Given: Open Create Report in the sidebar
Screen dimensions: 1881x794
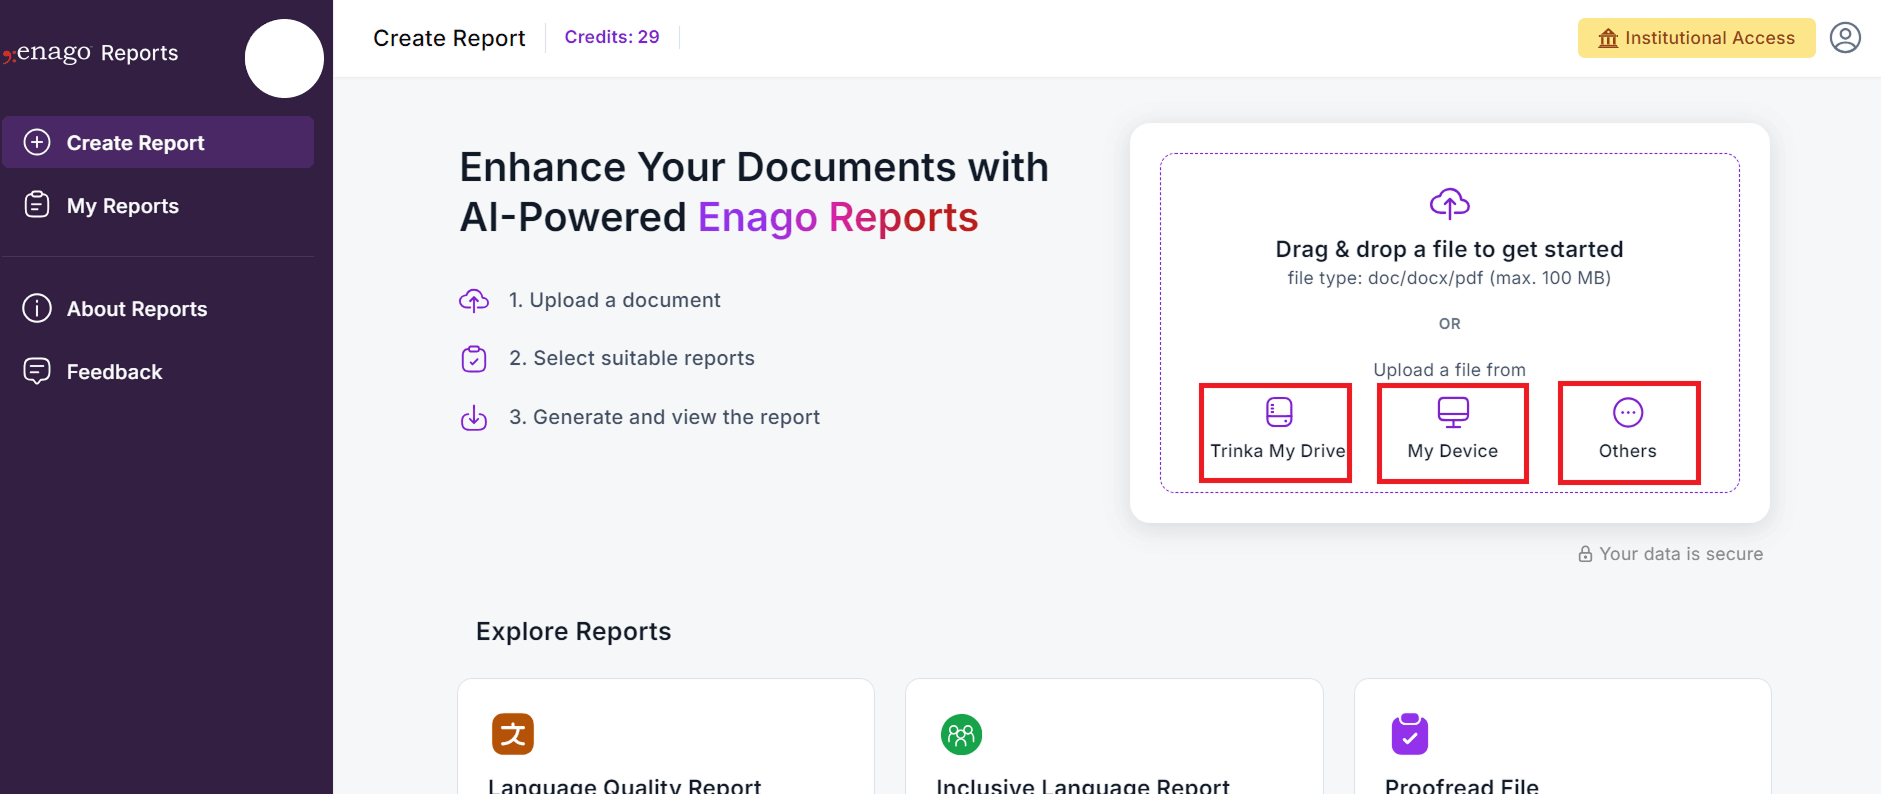Looking at the screenshot, I should (158, 142).
